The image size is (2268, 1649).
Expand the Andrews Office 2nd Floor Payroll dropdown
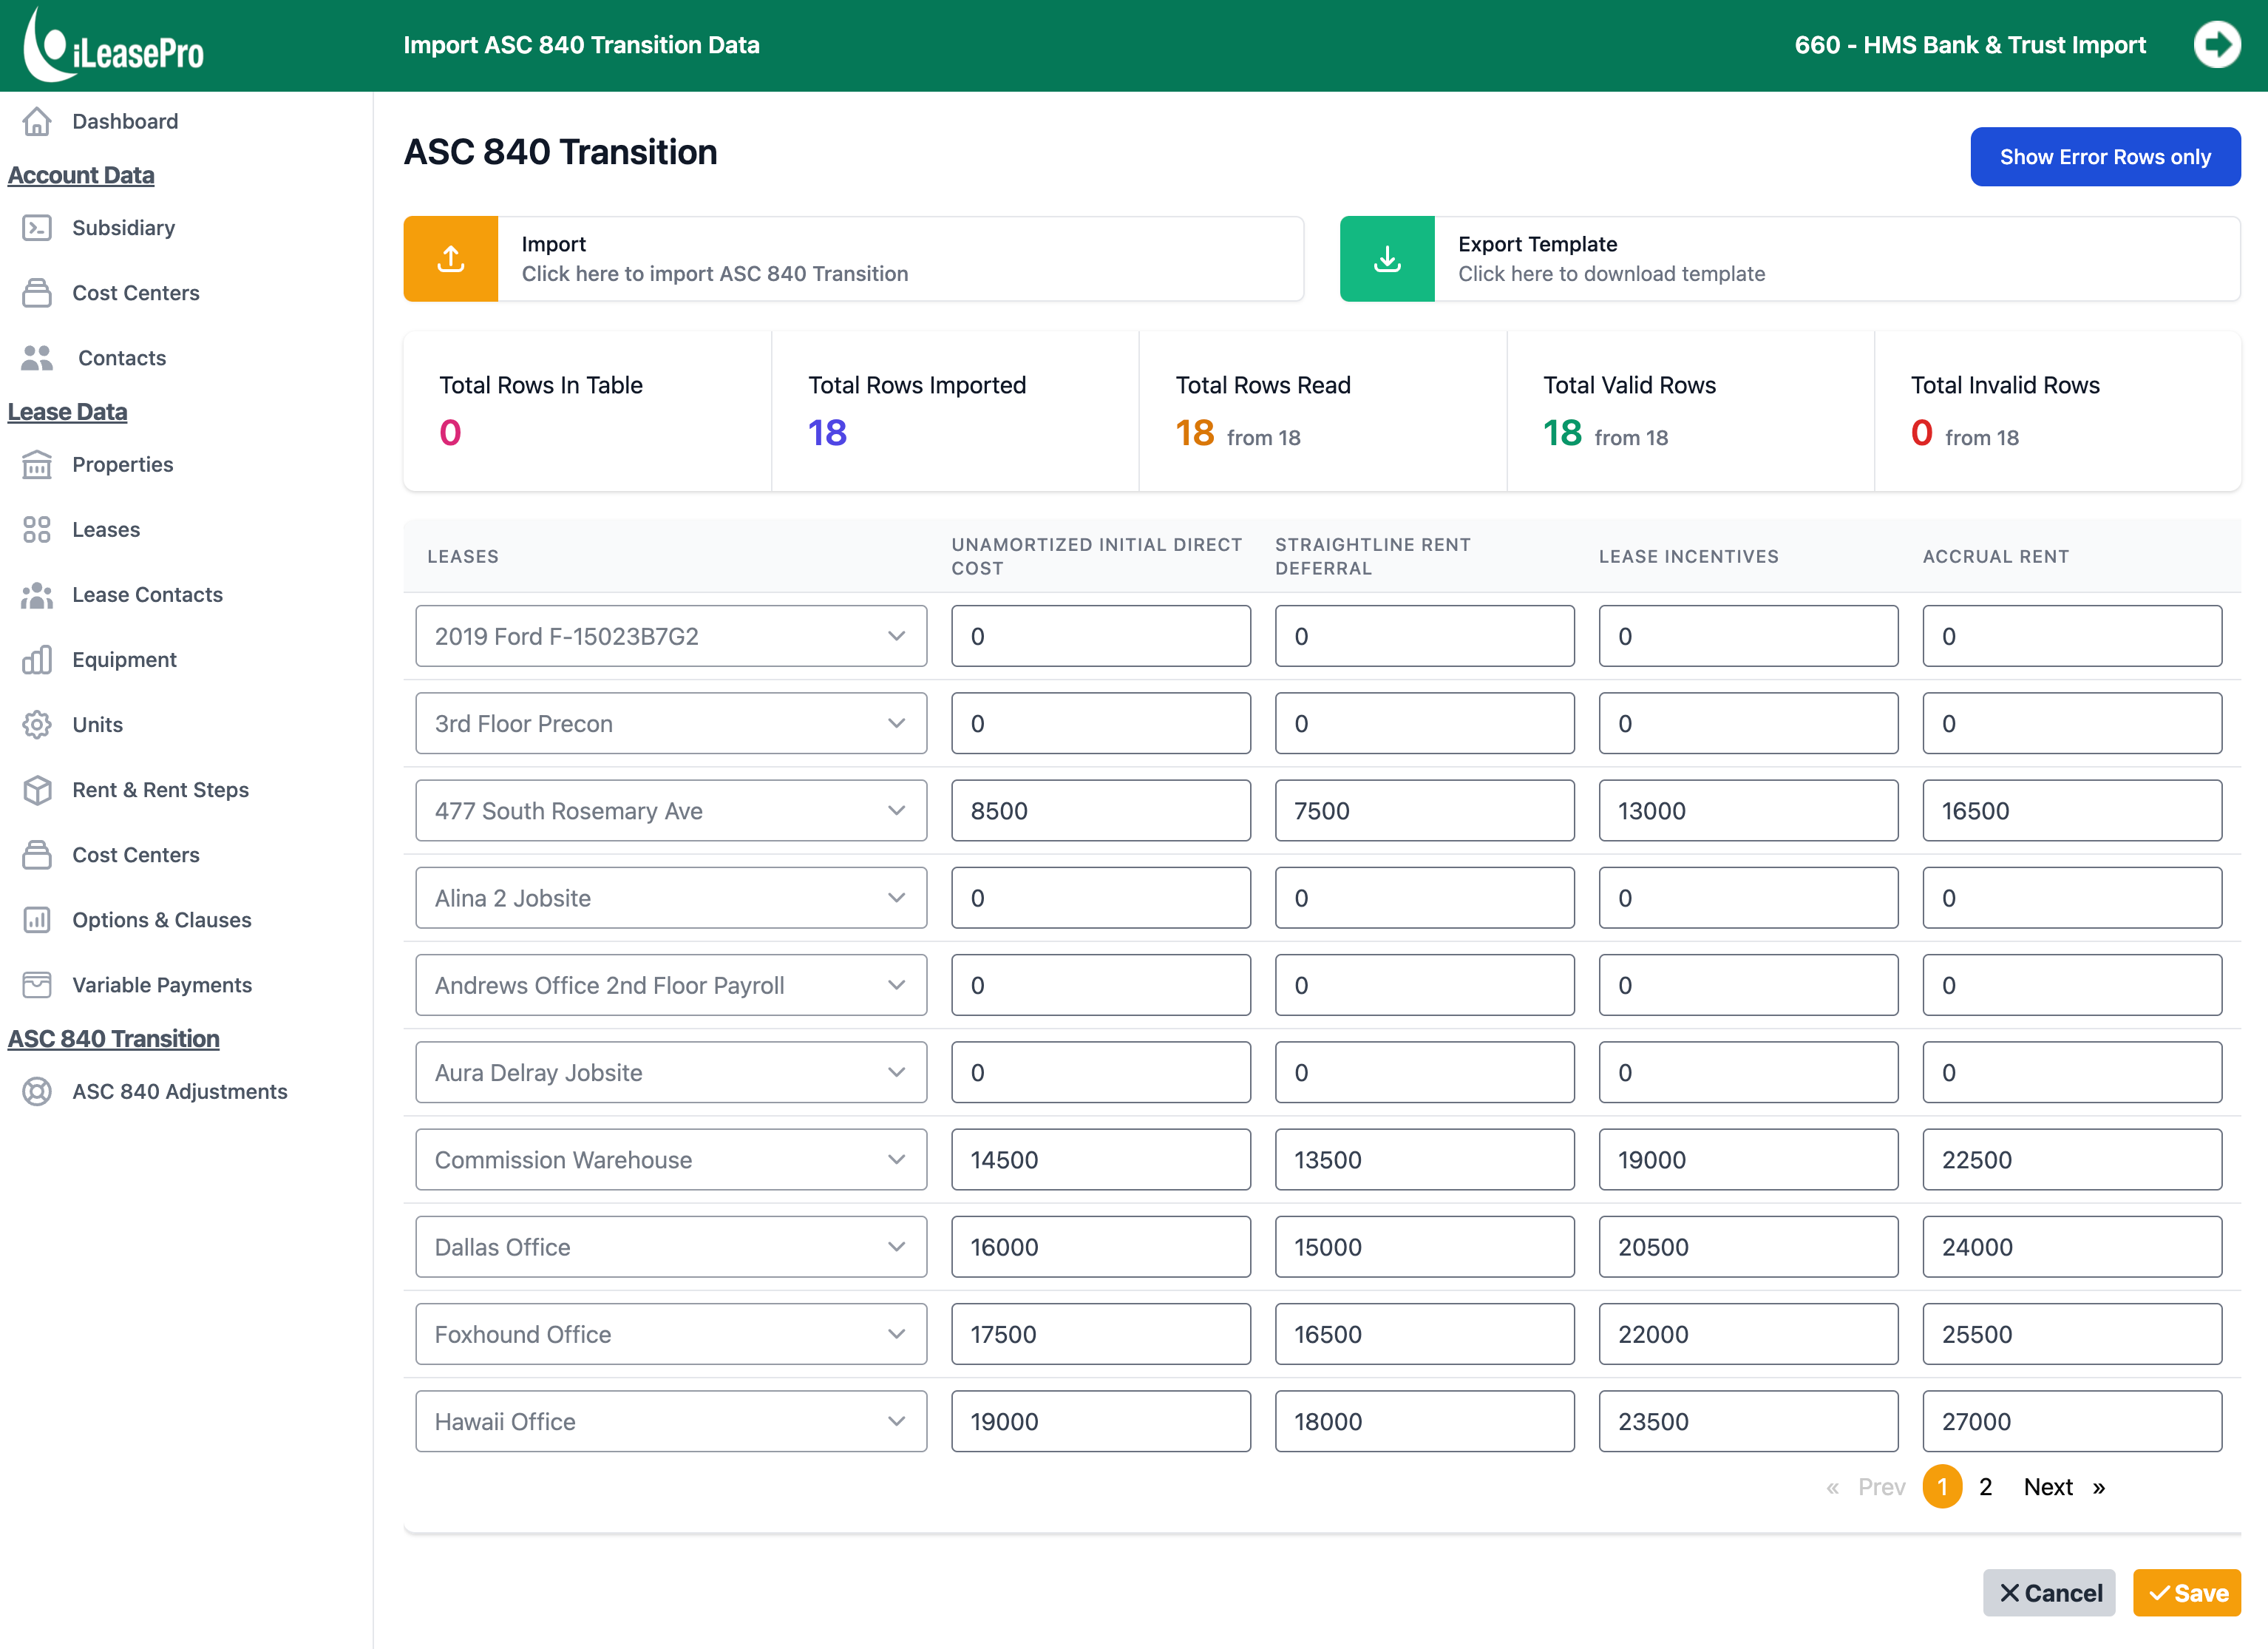671,985
